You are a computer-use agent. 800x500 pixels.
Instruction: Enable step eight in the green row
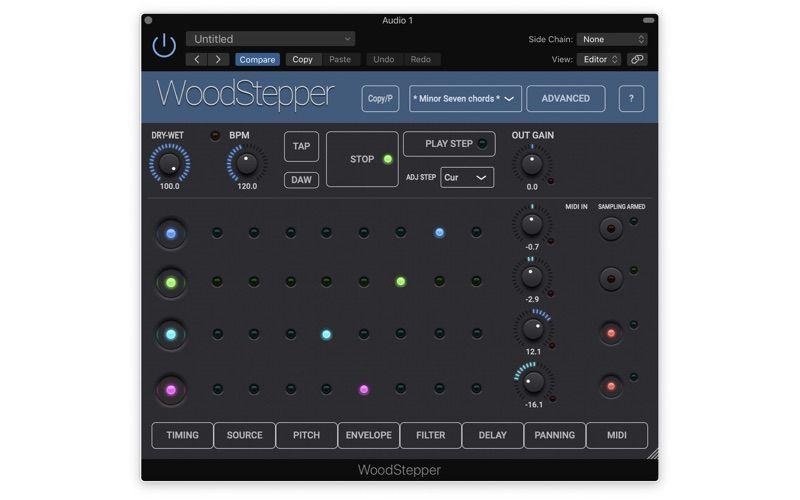477,281
